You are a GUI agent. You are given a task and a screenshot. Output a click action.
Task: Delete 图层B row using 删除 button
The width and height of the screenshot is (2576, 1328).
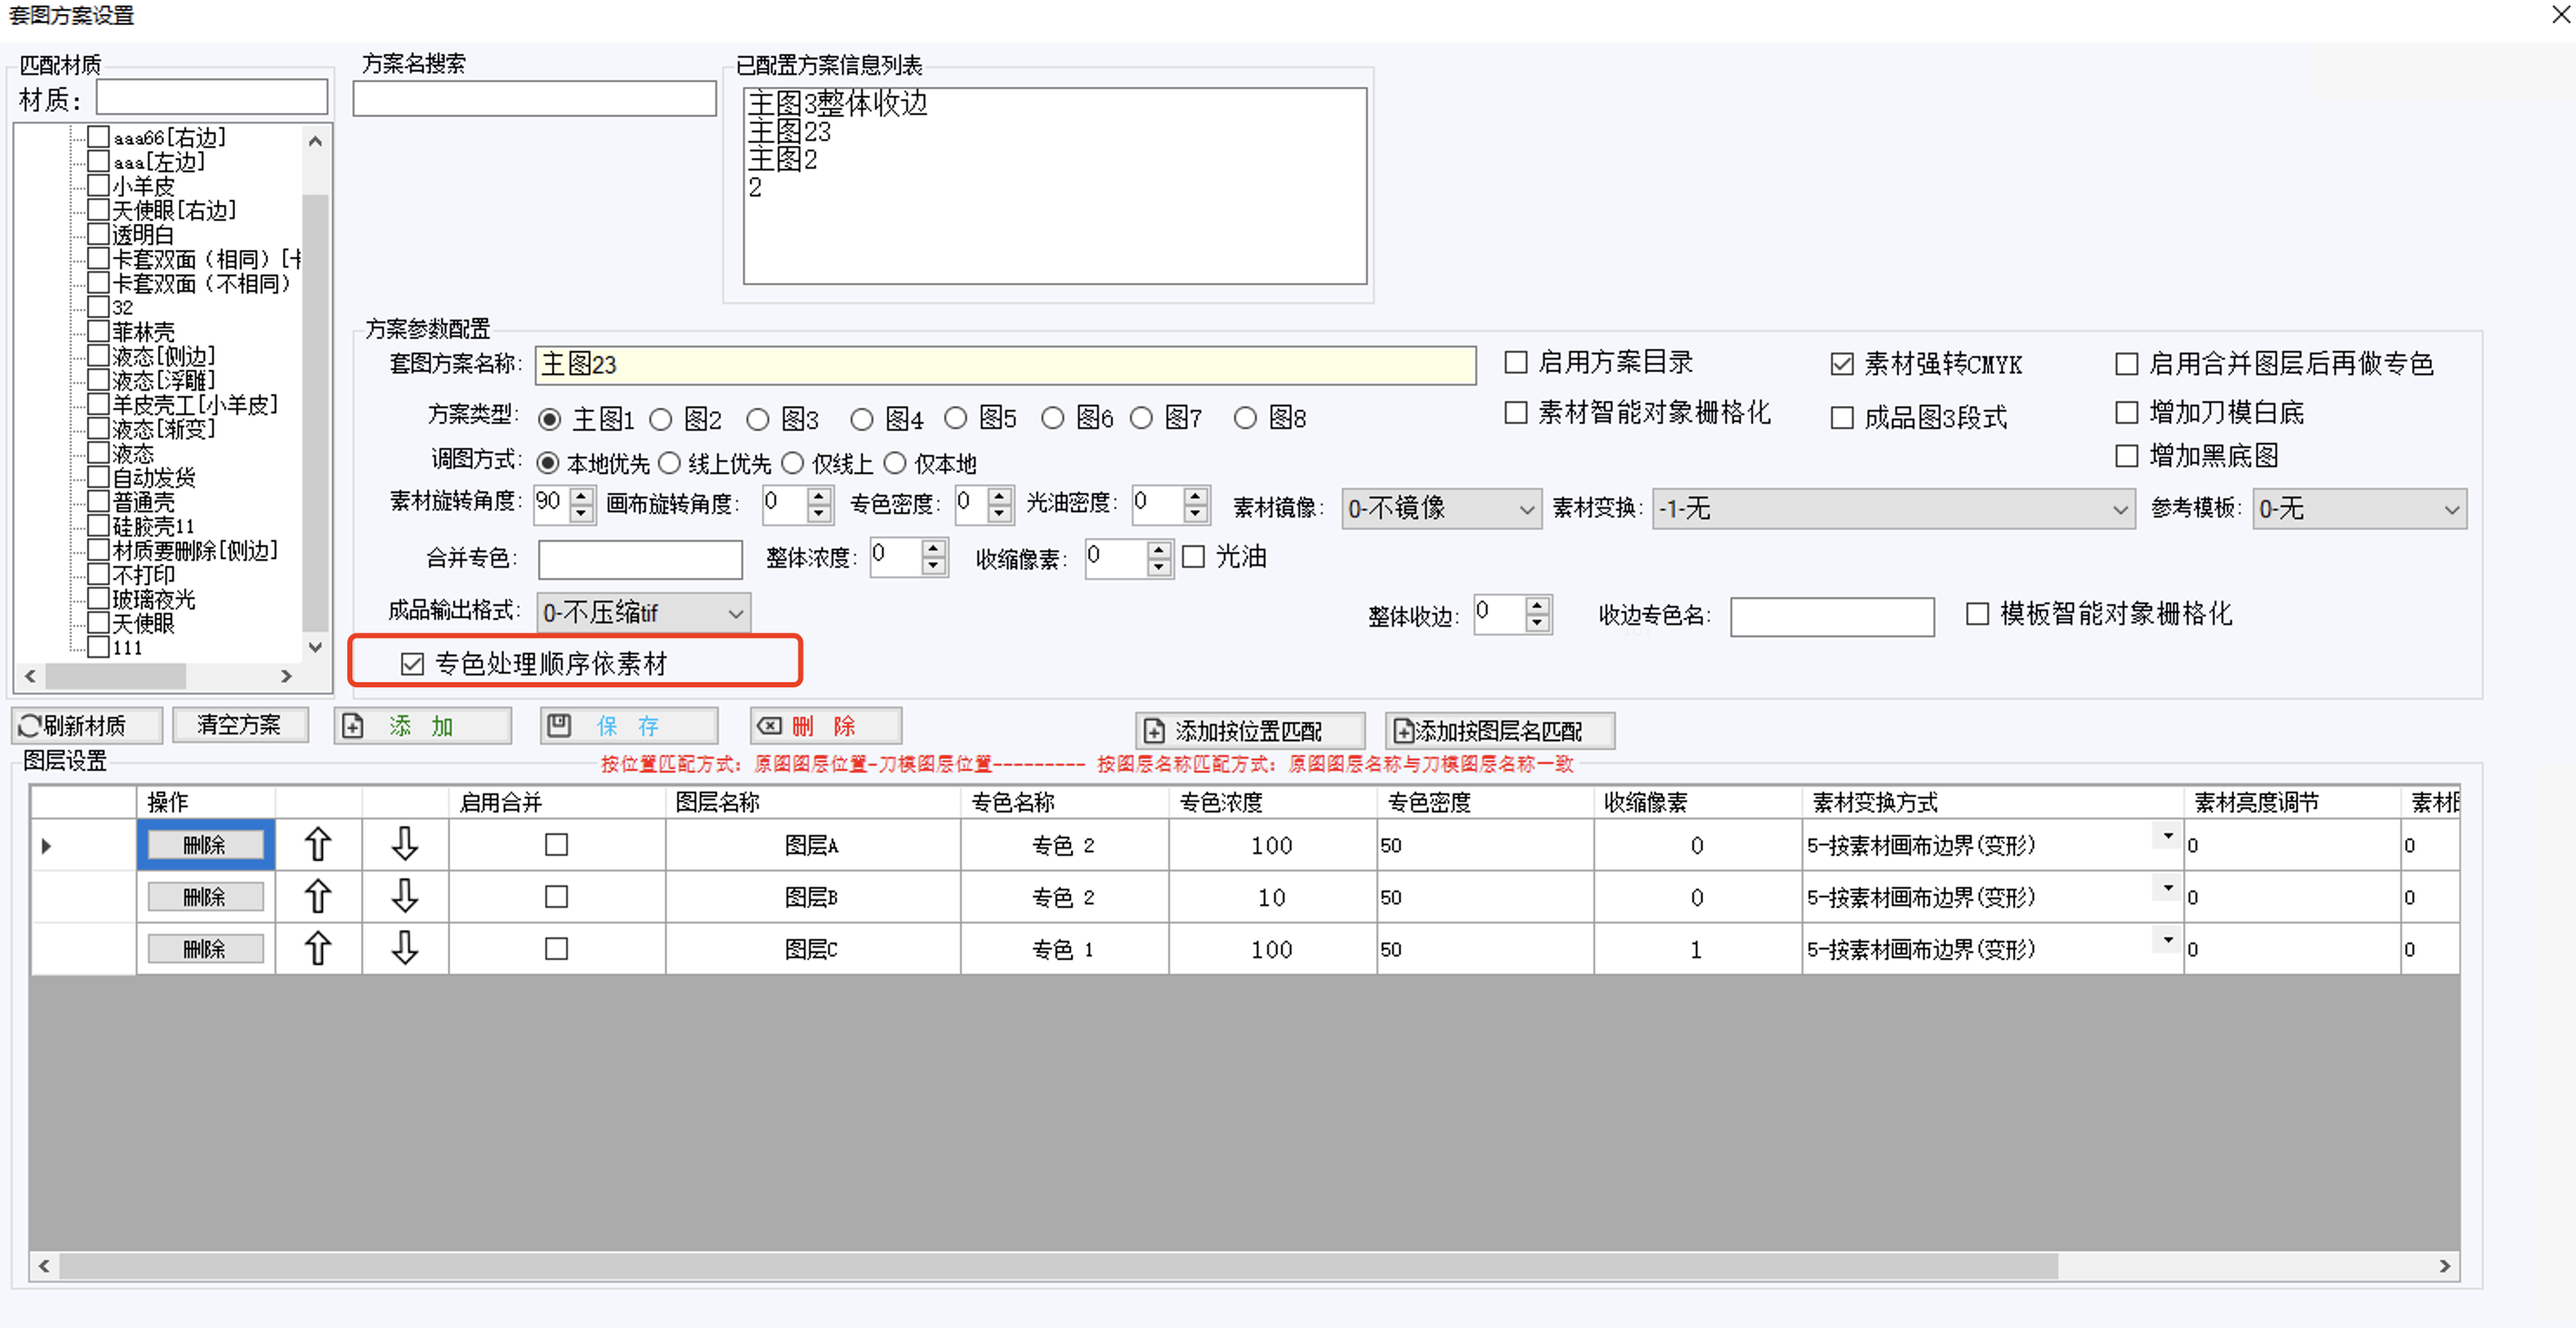205,897
